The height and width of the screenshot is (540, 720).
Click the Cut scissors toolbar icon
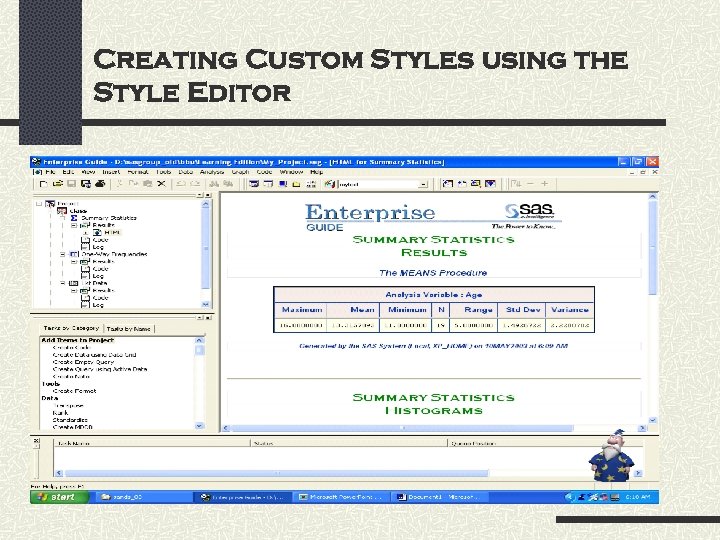(x=119, y=184)
